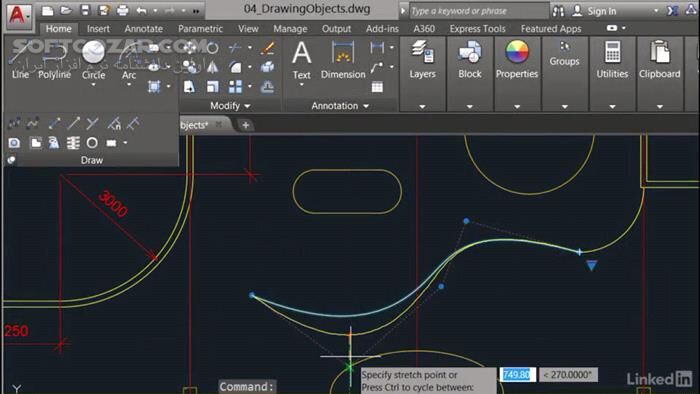Switch to the Output ribbon tab
Screen dimensions: 700x394
point(336,29)
